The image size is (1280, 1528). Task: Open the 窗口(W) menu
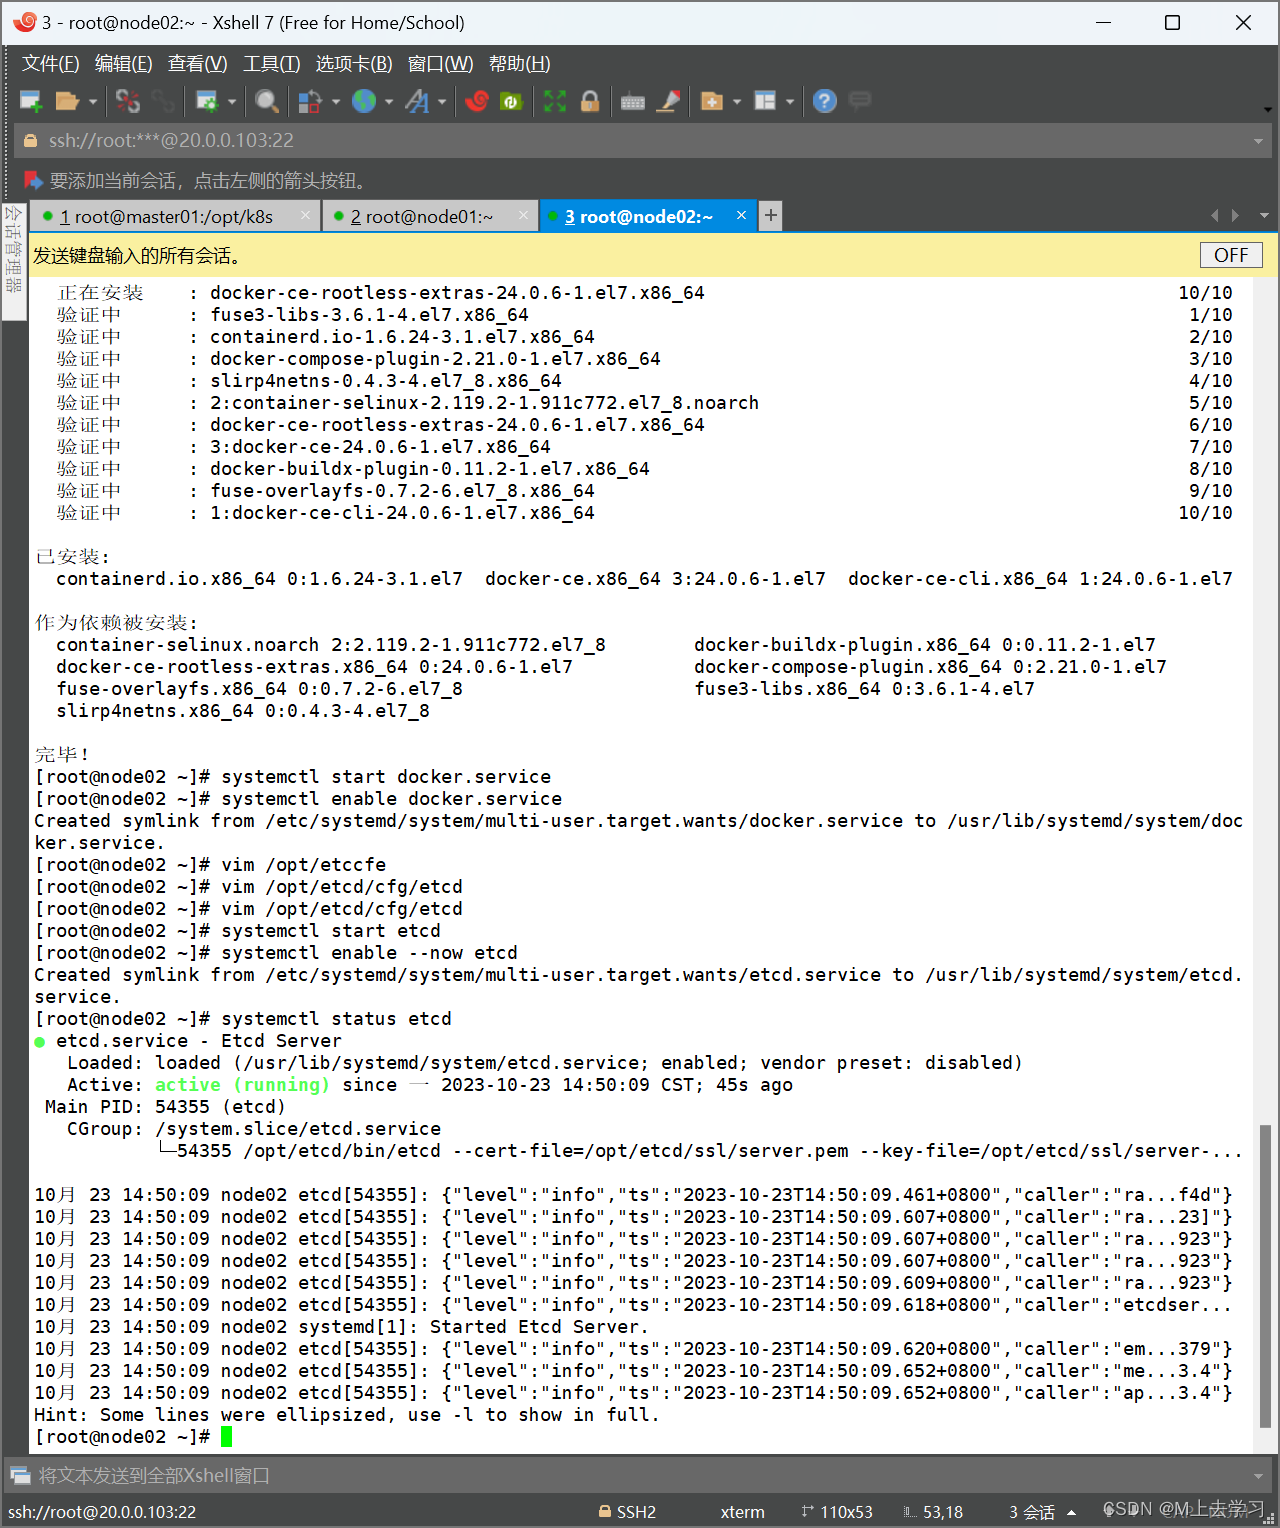[441, 64]
